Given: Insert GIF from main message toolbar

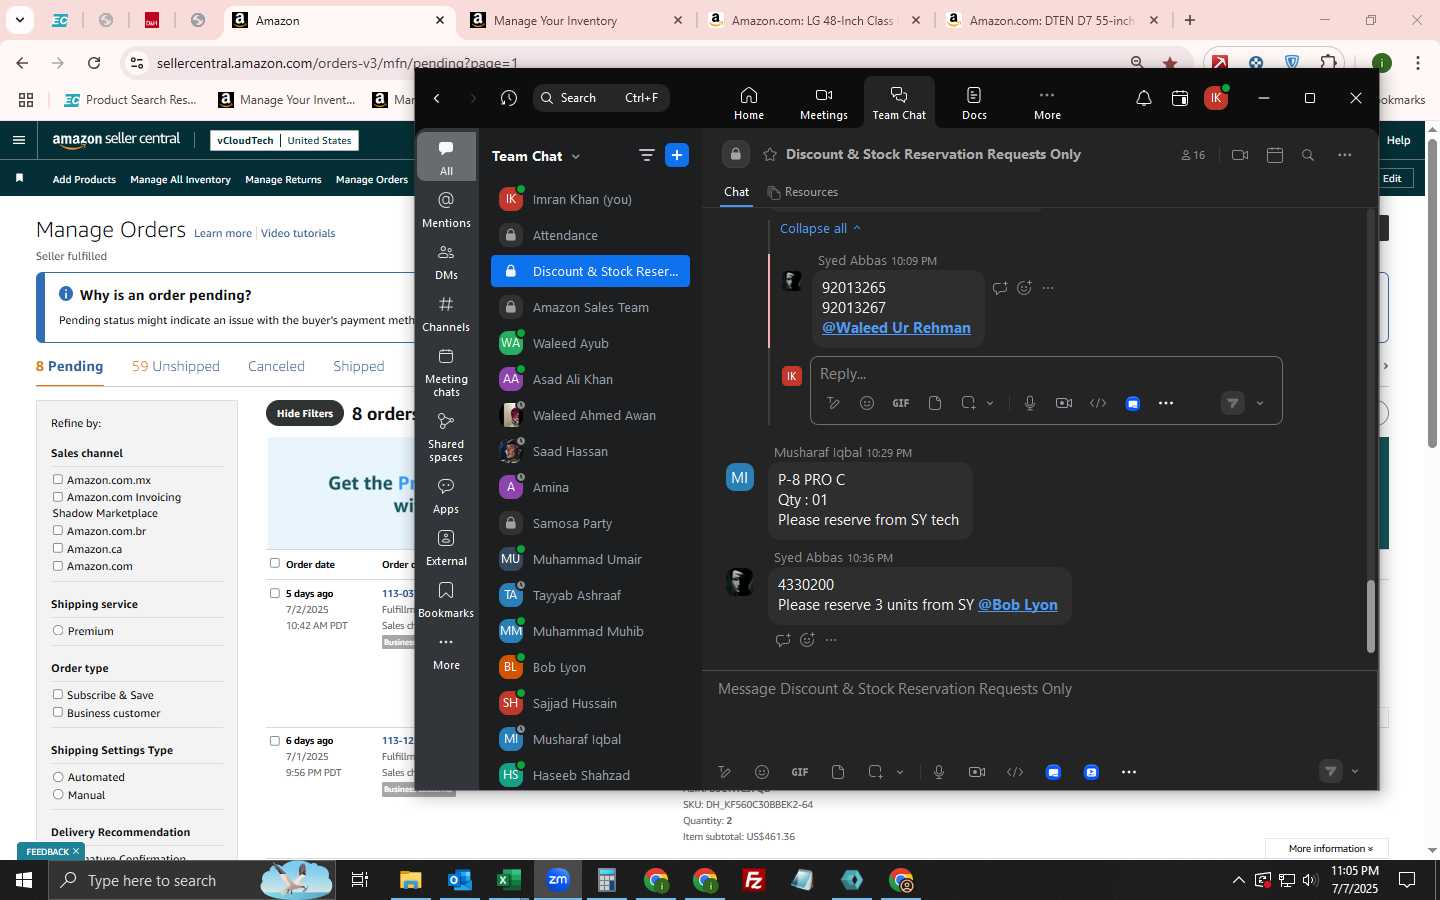Looking at the screenshot, I should coord(800,772).
